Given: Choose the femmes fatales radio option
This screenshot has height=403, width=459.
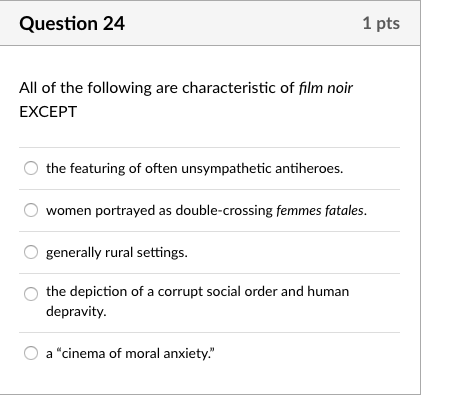Looking at the screenshot, I should tap(31, 210).
